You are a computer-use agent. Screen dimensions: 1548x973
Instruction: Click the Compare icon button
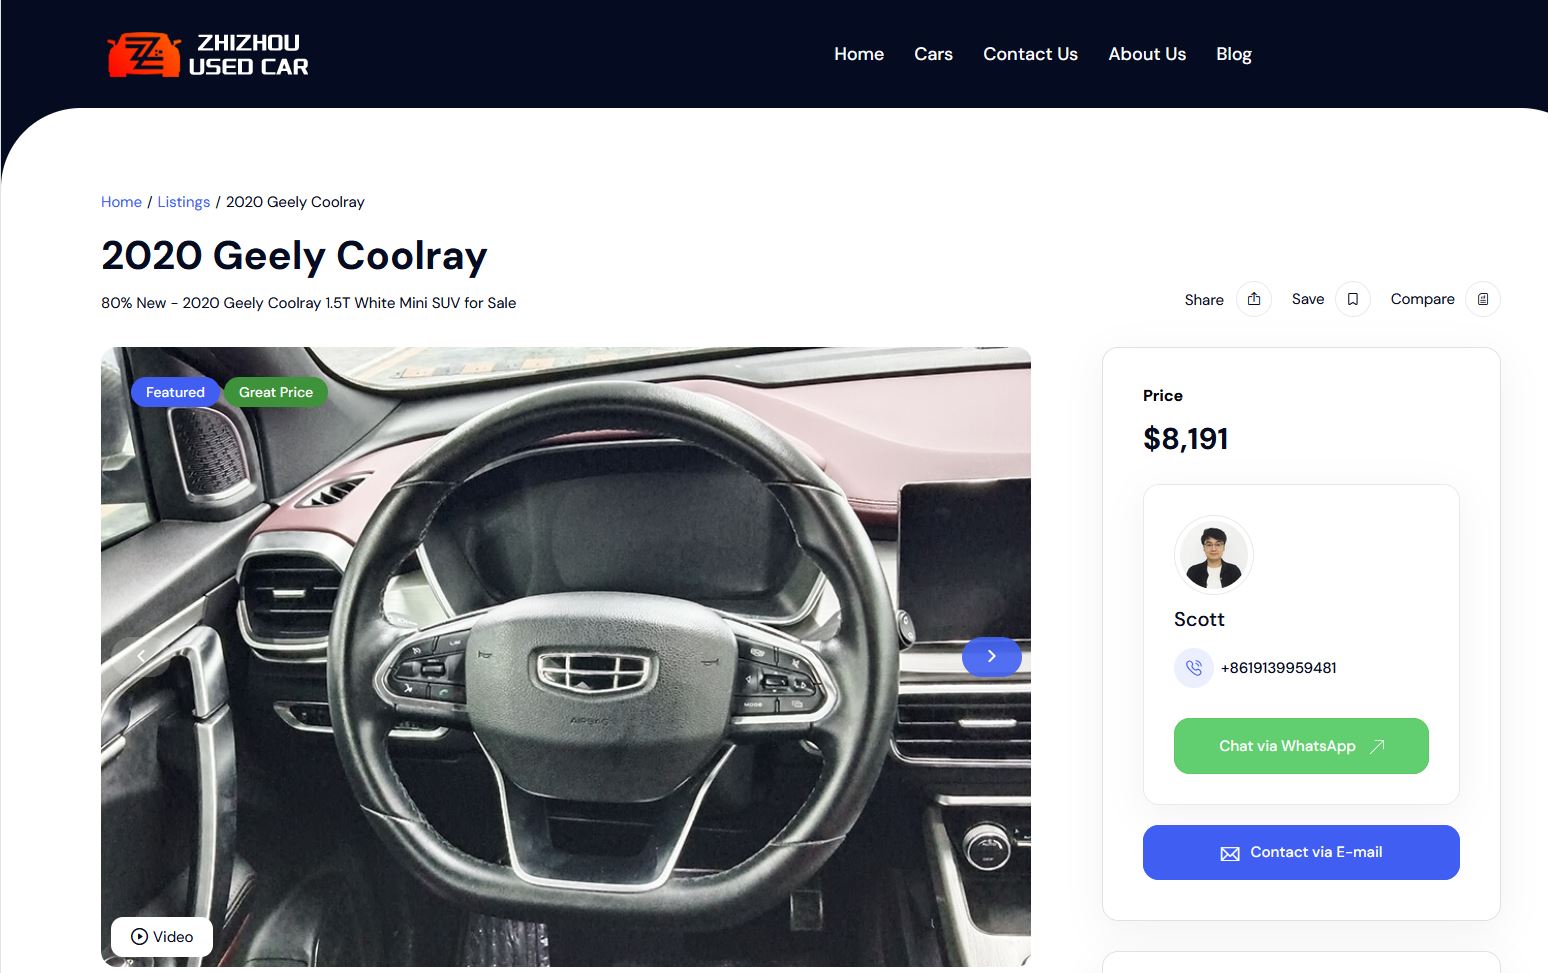1482,299
